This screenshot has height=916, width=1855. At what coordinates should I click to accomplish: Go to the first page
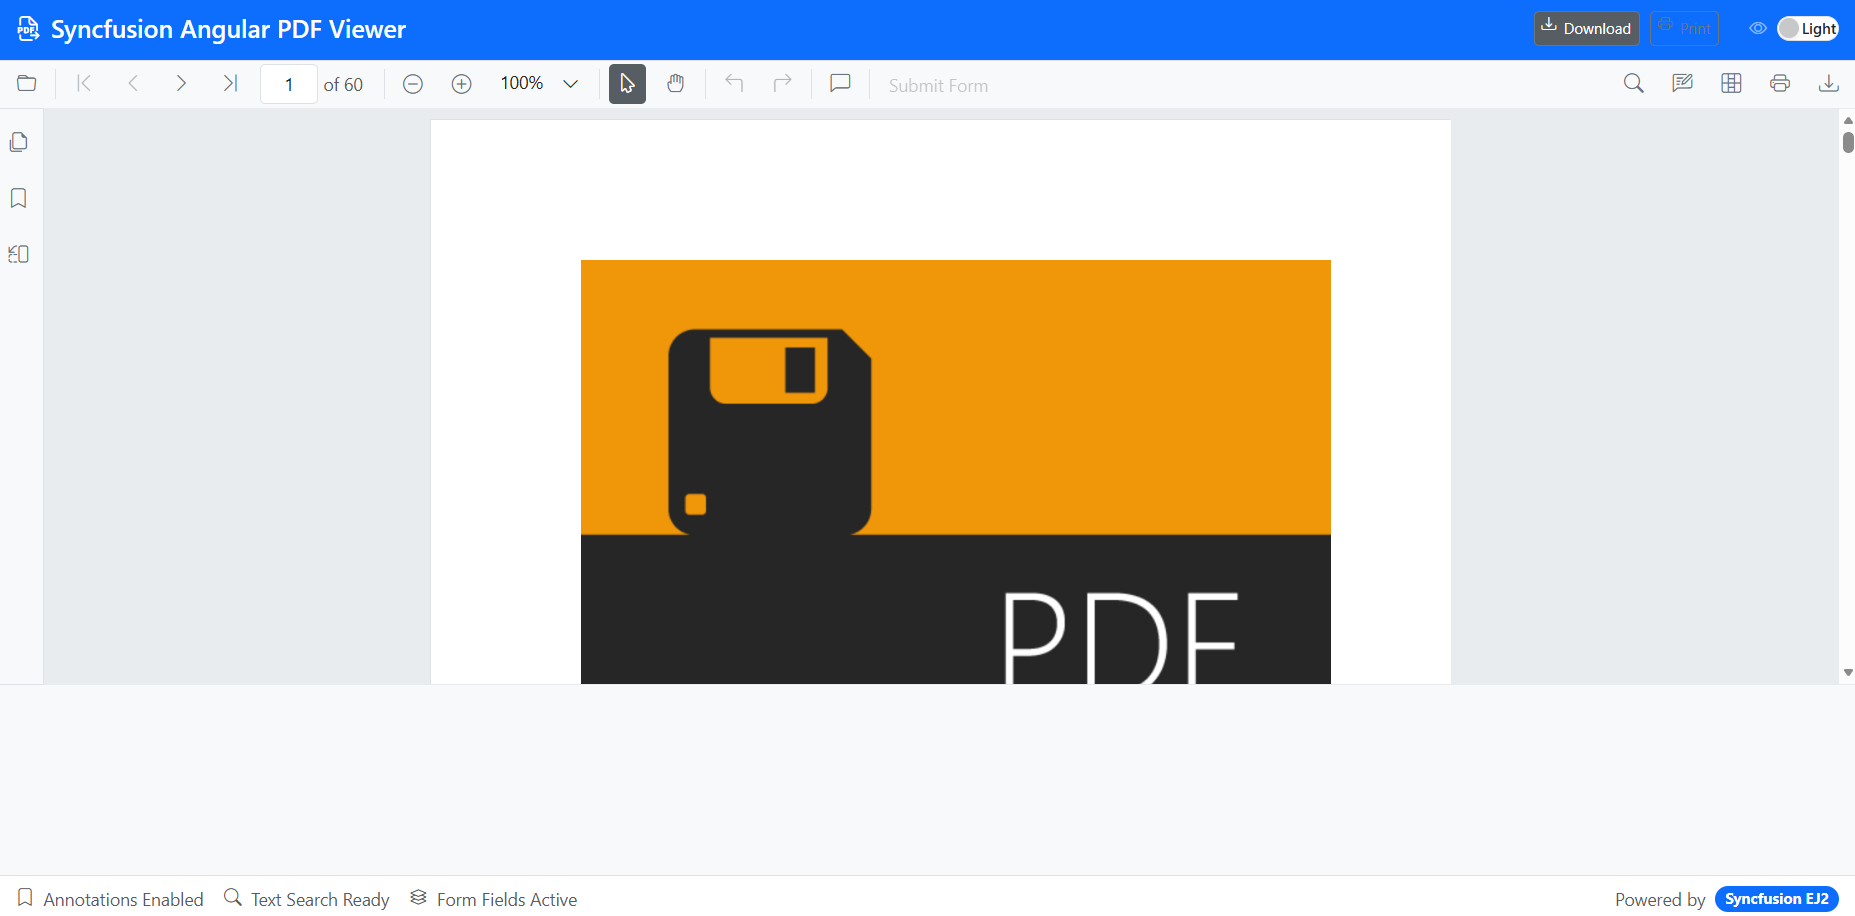[x=84, y=84]
